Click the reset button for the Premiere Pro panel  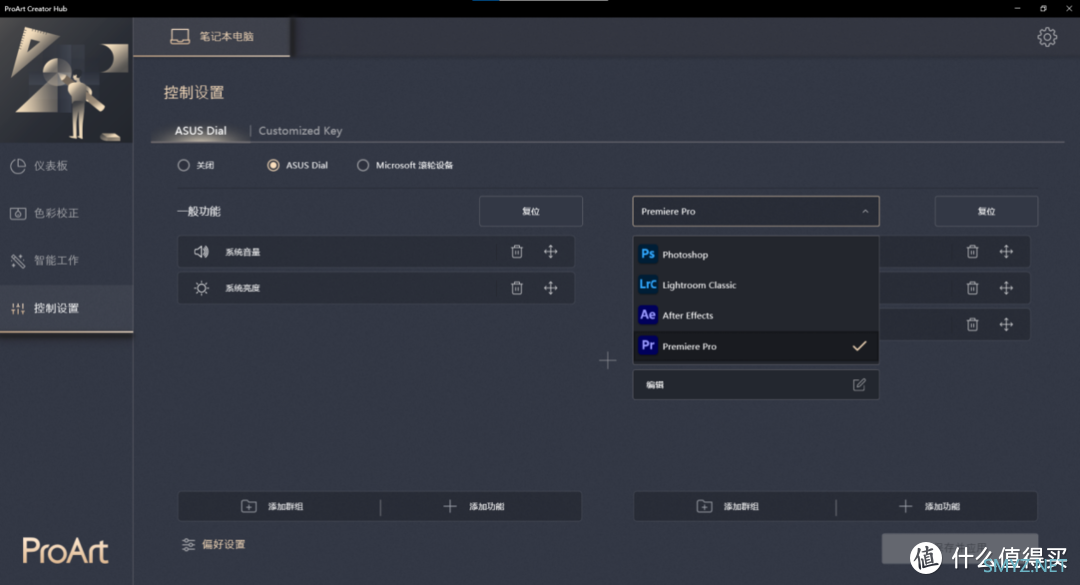986,212
